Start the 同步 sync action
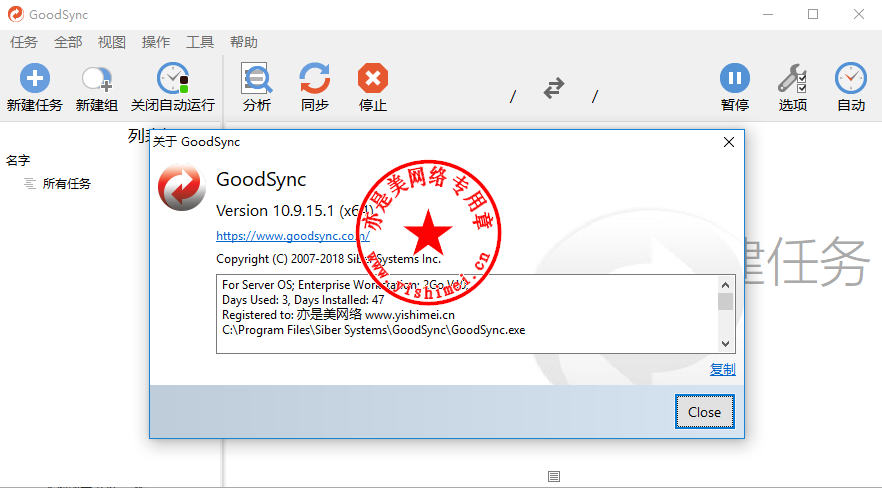The image size is (882, 488). (x=314, y=87)
